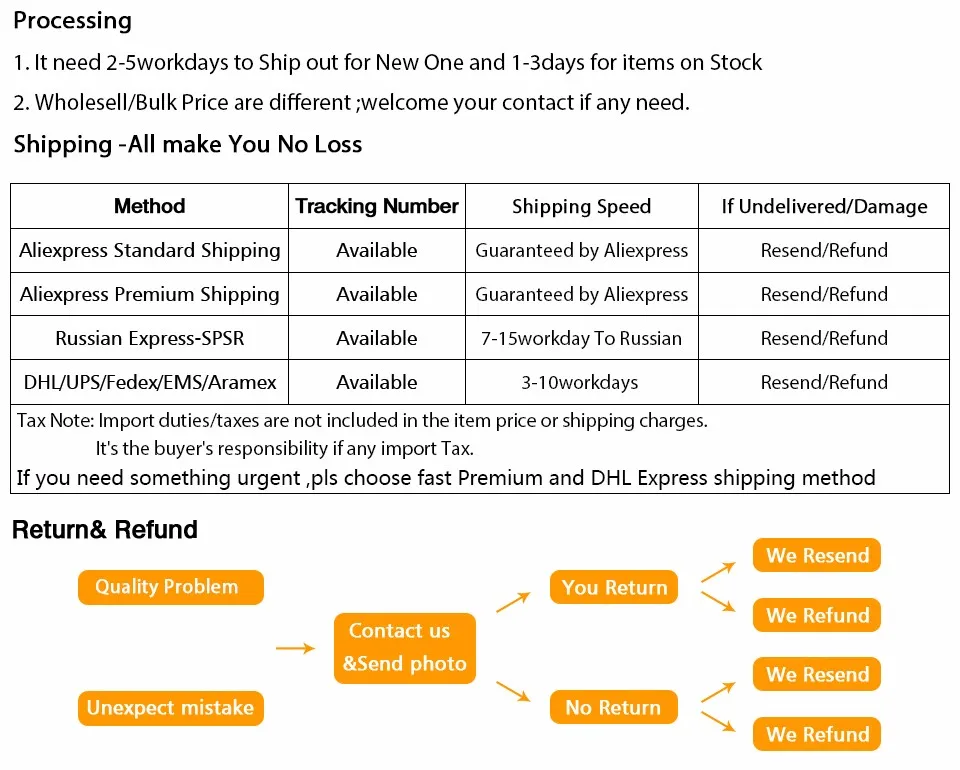The width and height of the screenshot is (960, 770).
Task: Click the Unexpect mistake orange label
Action: [x=171, y=708]
